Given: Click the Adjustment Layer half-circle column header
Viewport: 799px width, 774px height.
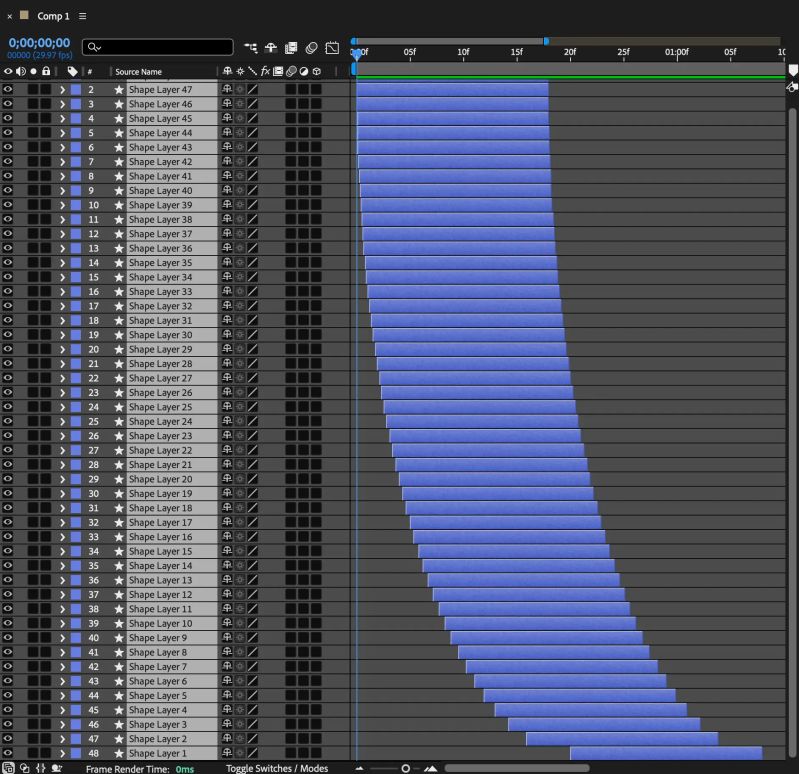Looking at the screenshot, I should (x=304, y=71).
